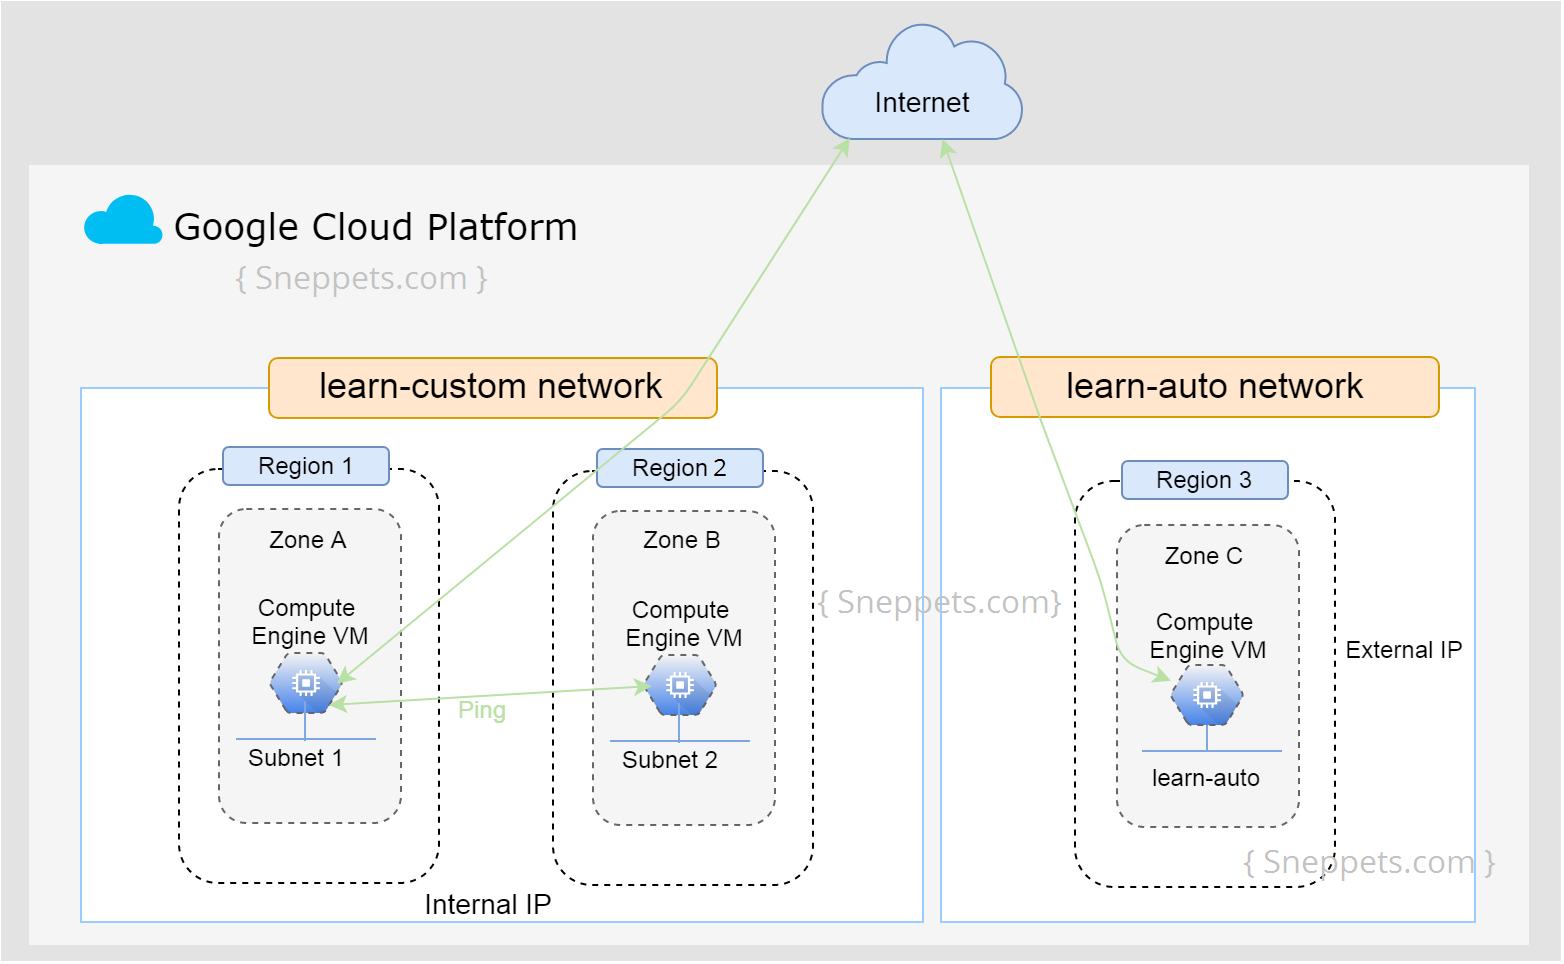
Task: Click the learn-auto subnet label
Action: click(1206, 778)
